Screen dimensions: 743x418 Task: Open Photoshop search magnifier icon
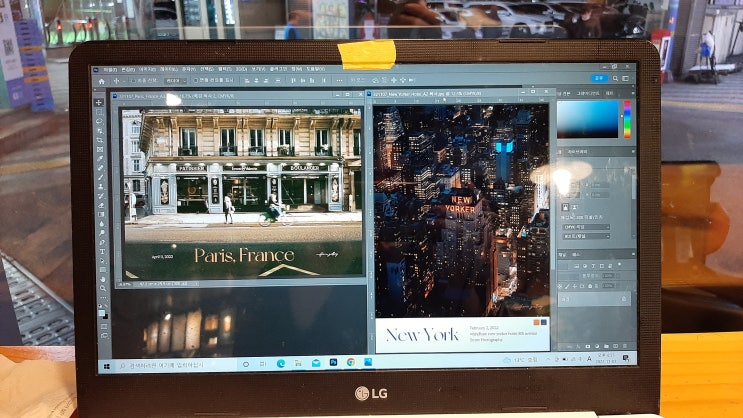pos(615,79)
